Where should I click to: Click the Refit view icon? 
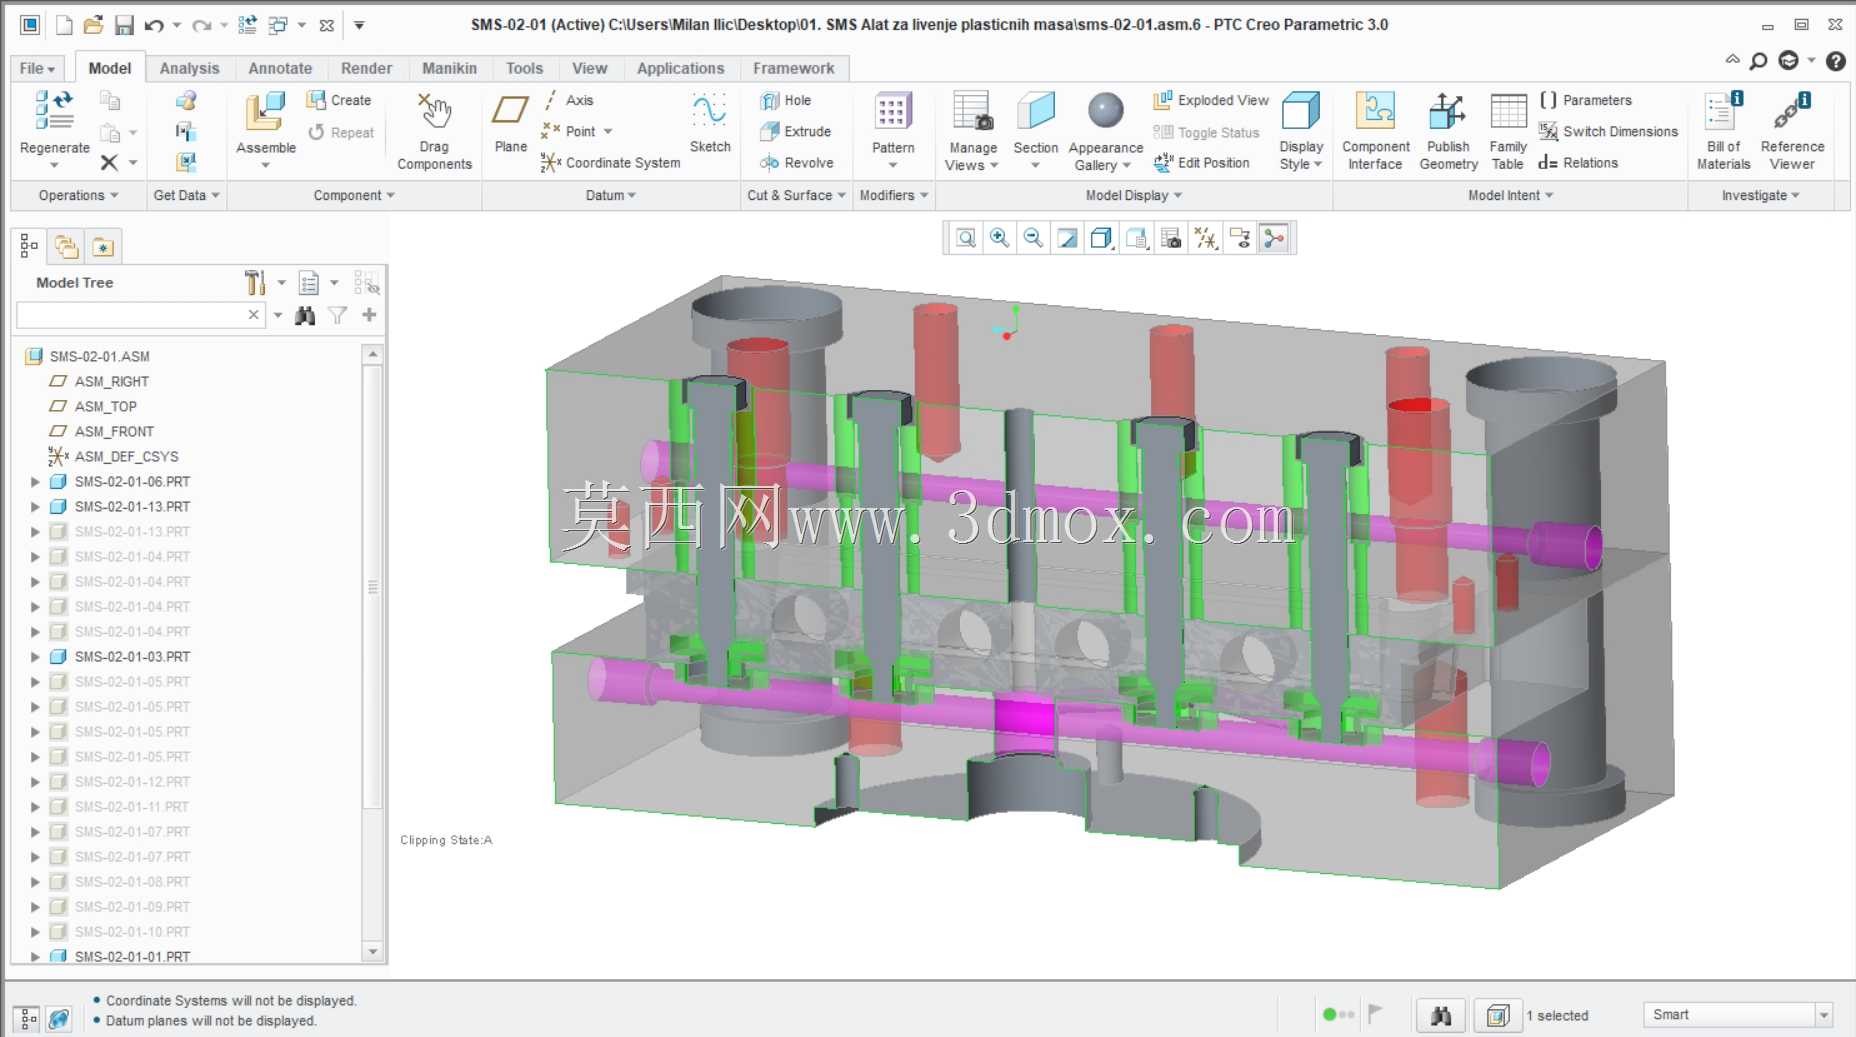coord(965,238)
